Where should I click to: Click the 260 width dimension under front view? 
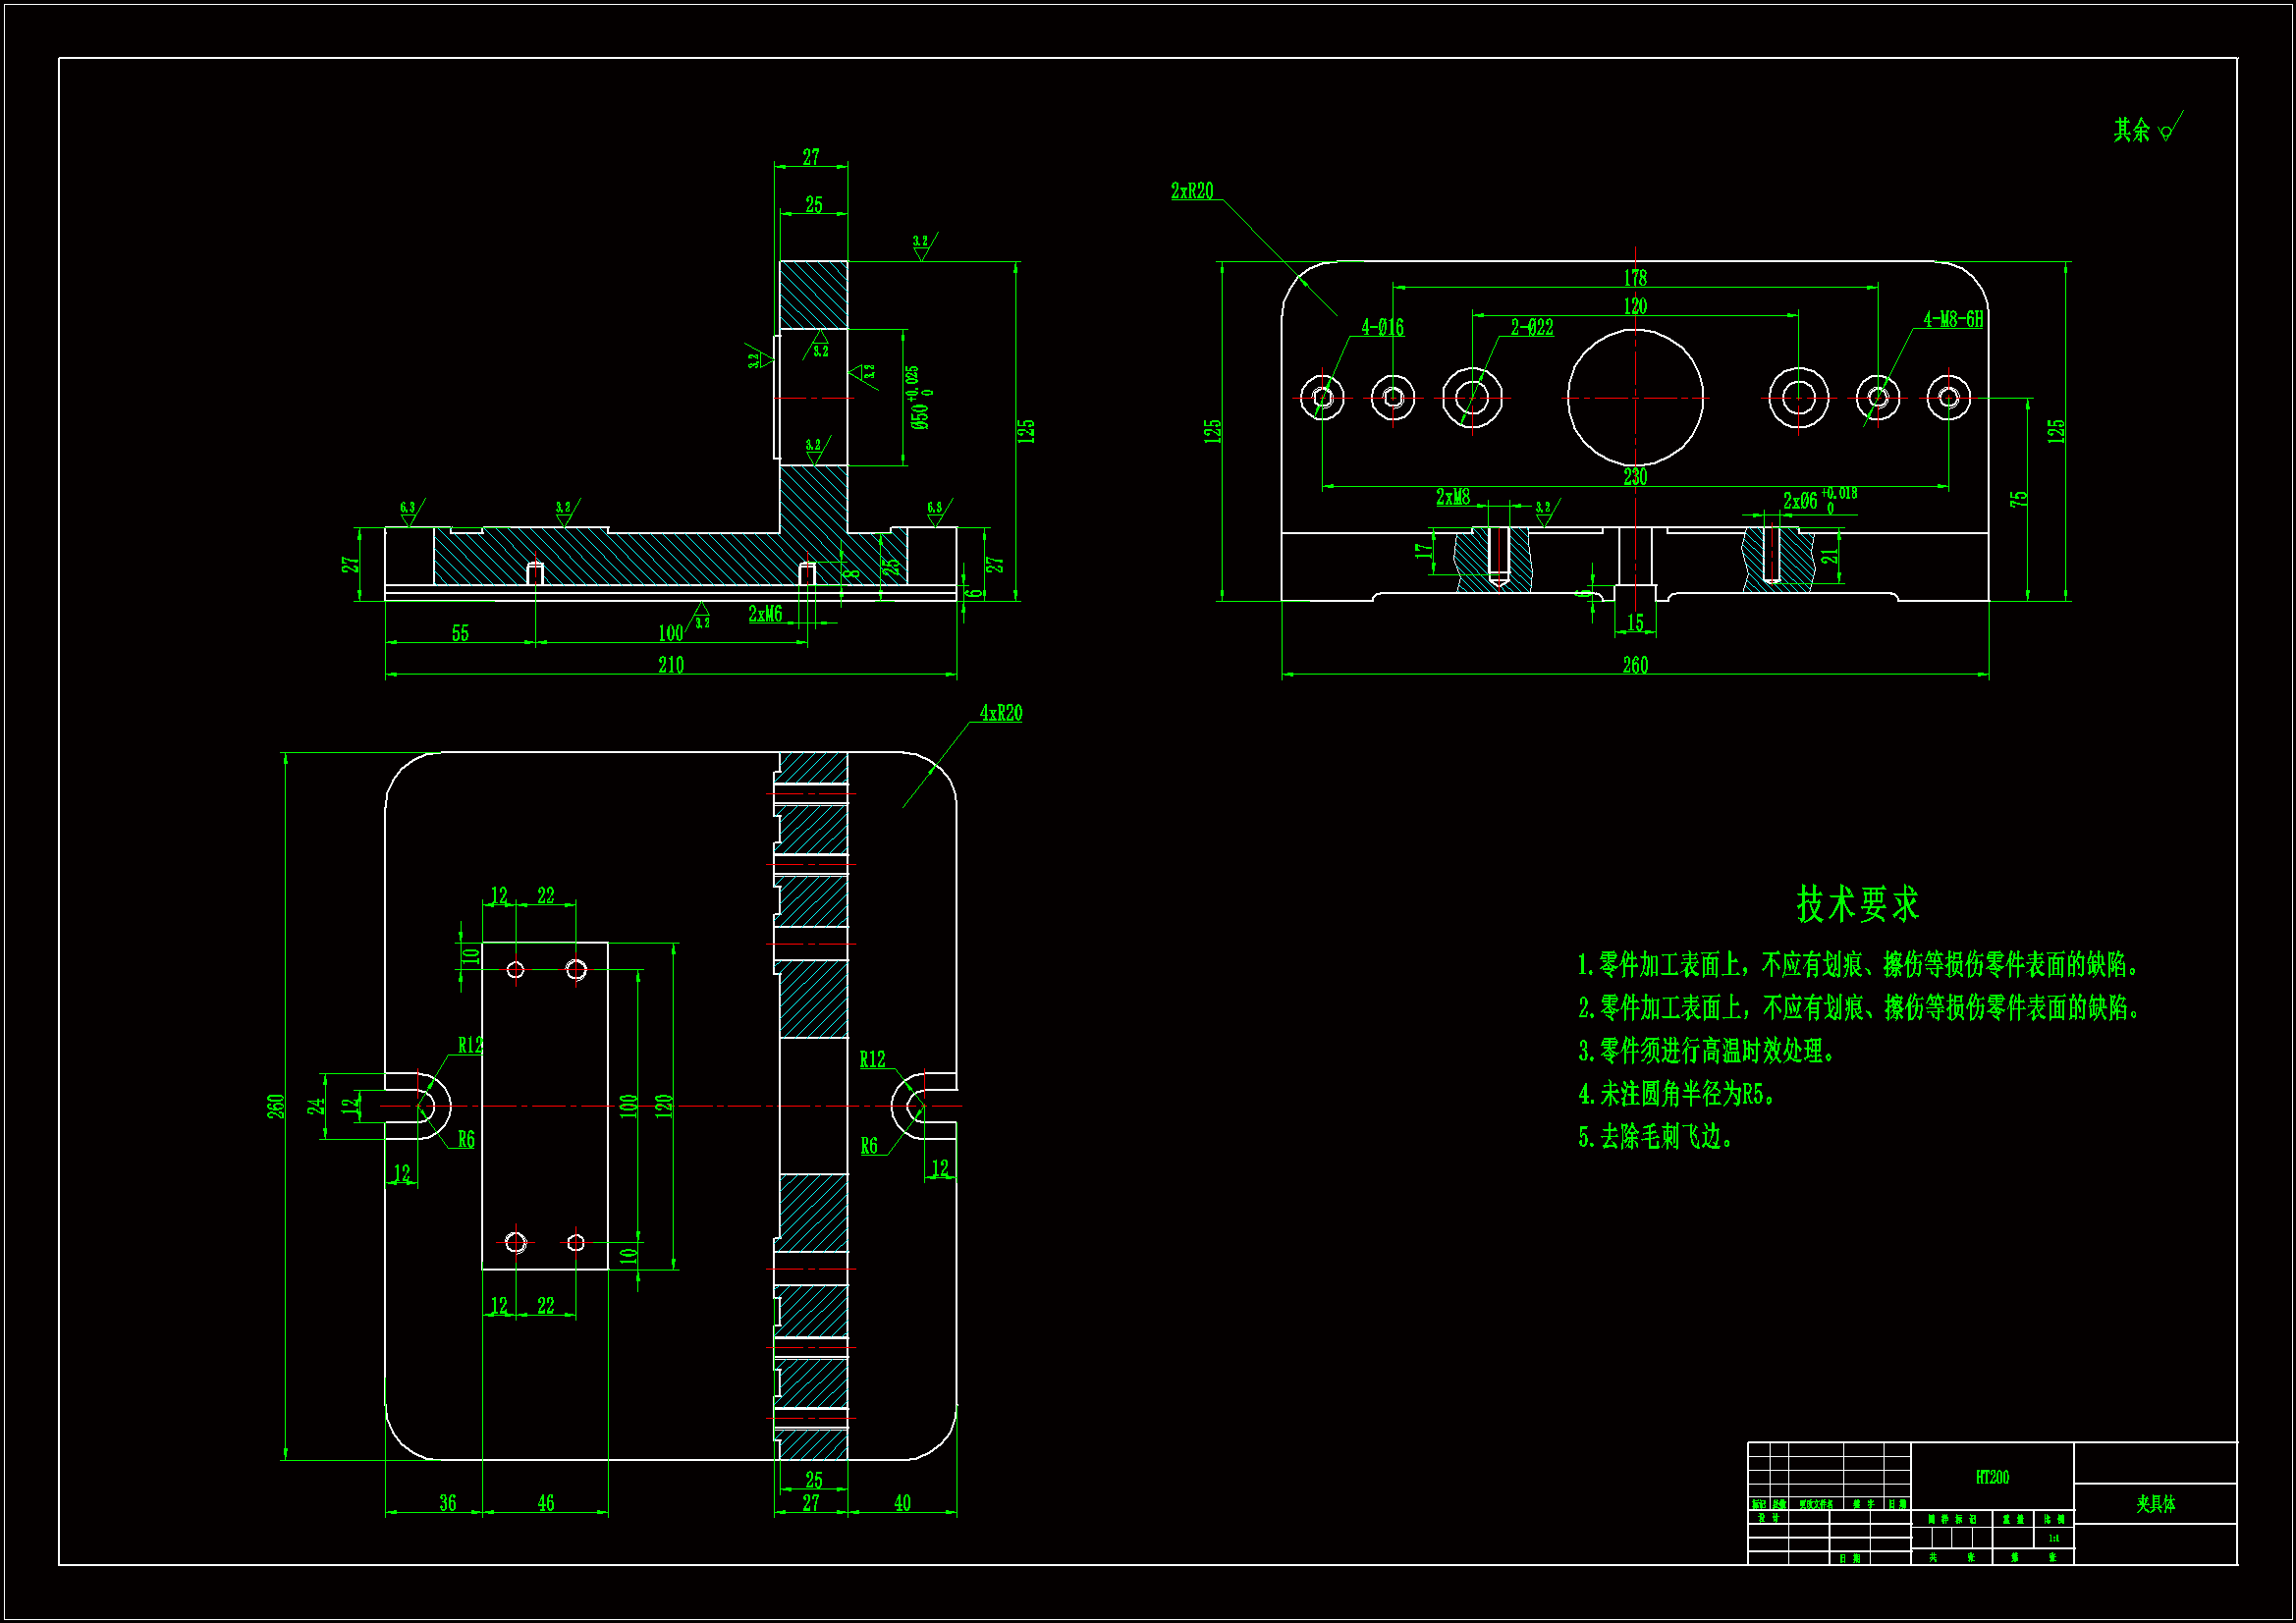1635,665
